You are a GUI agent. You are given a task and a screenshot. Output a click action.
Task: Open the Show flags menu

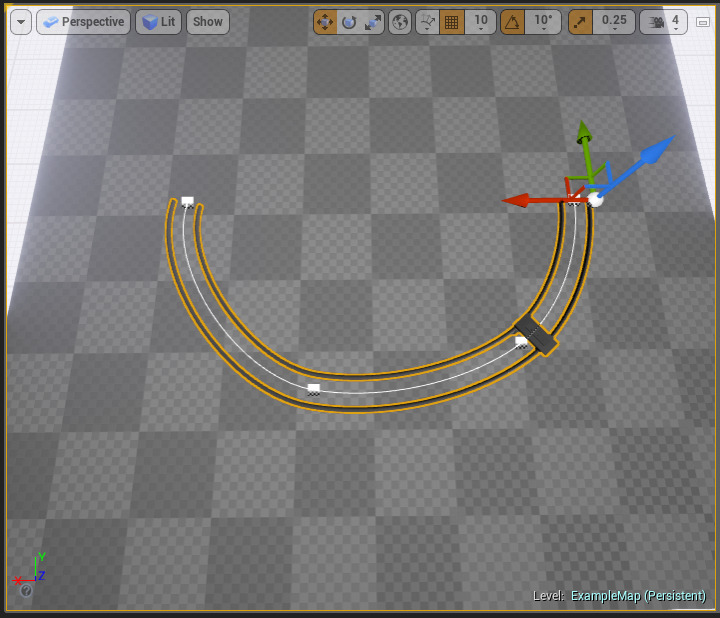208,22
